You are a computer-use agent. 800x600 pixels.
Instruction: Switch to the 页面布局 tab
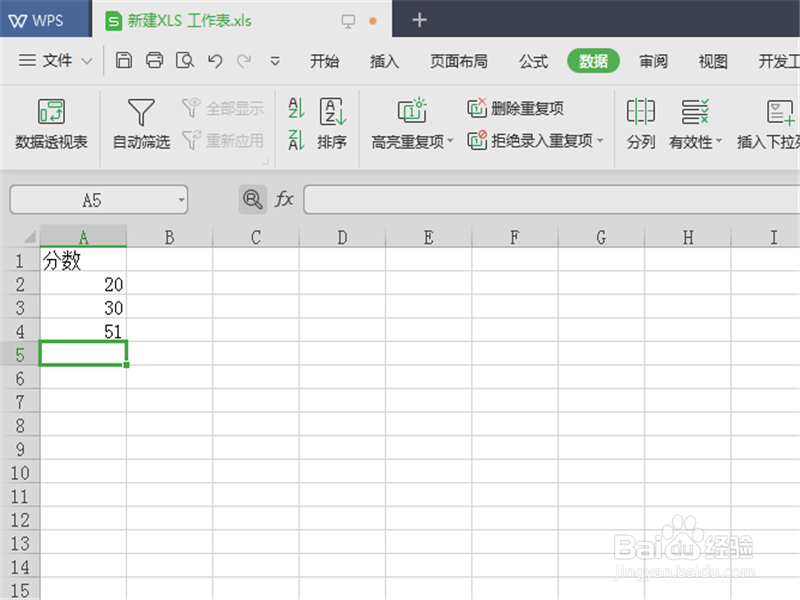coord(459,62)
